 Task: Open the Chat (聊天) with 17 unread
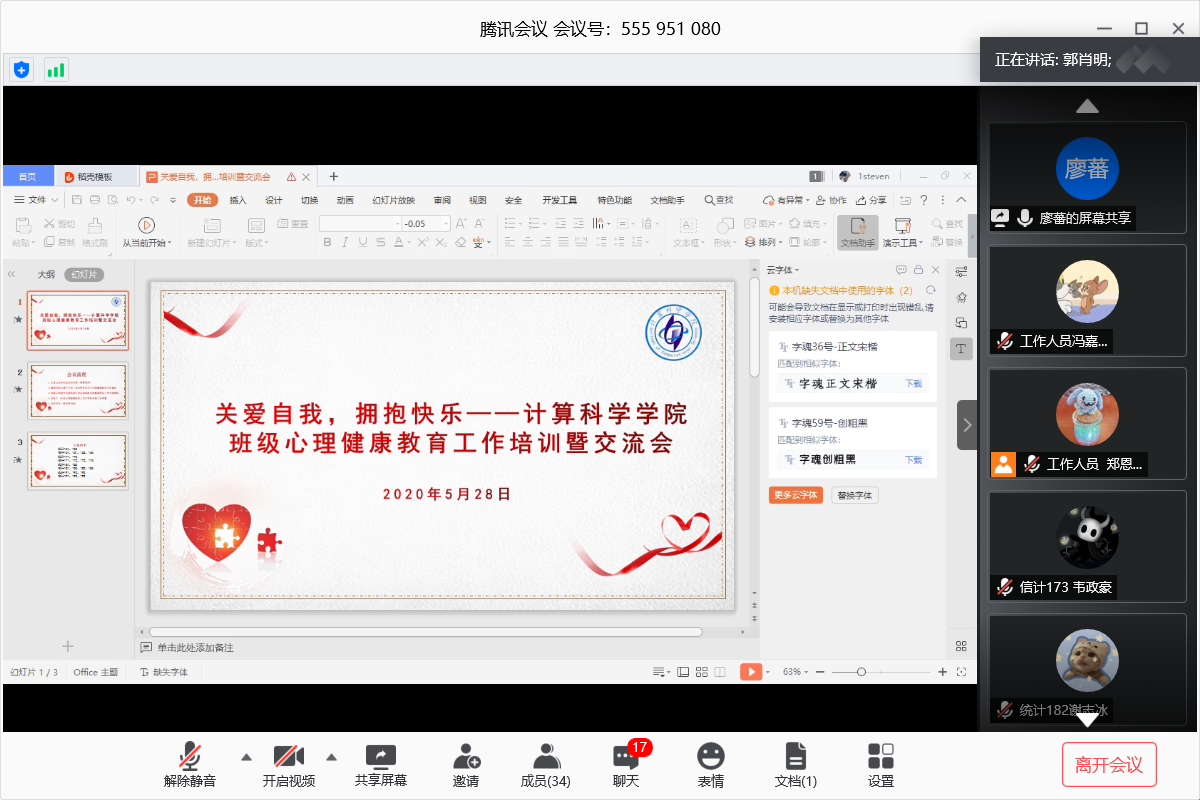coord(626,766)
